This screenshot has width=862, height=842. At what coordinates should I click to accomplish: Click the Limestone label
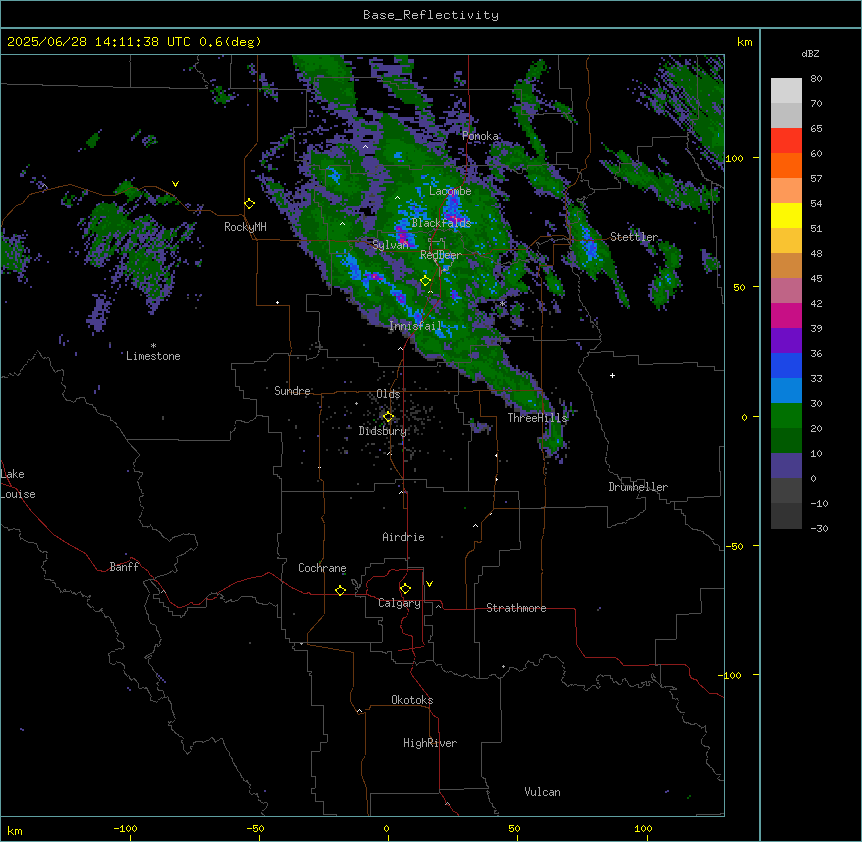(x=153, y=356)
